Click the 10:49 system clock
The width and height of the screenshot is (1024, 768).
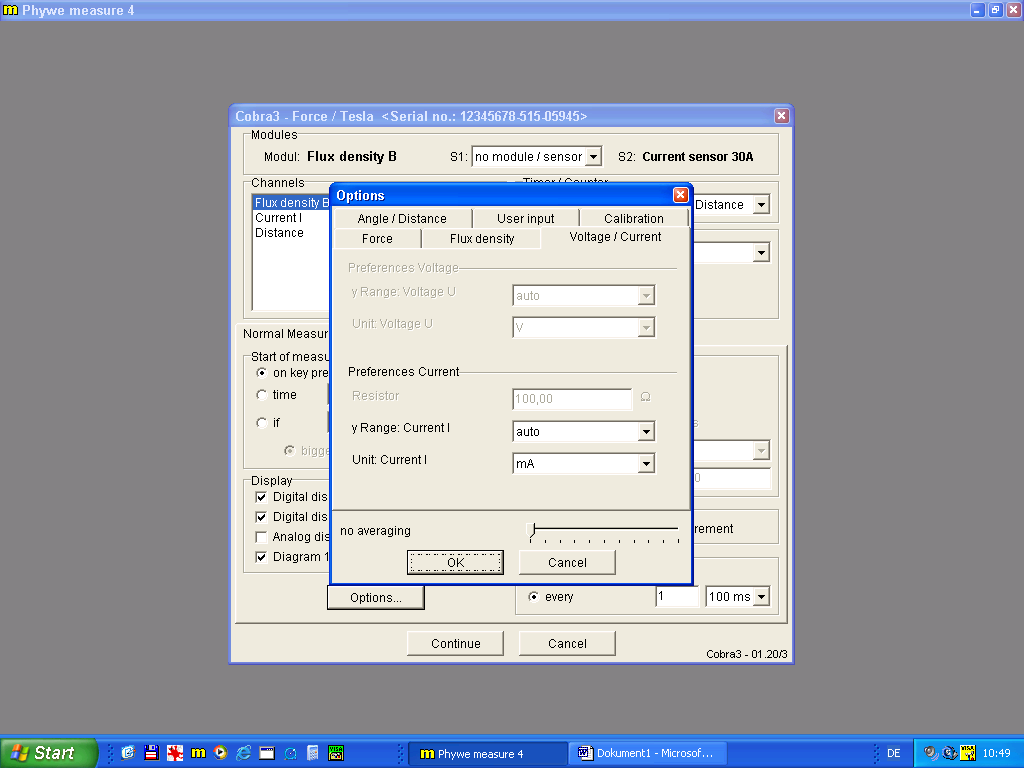click(997, 753)
